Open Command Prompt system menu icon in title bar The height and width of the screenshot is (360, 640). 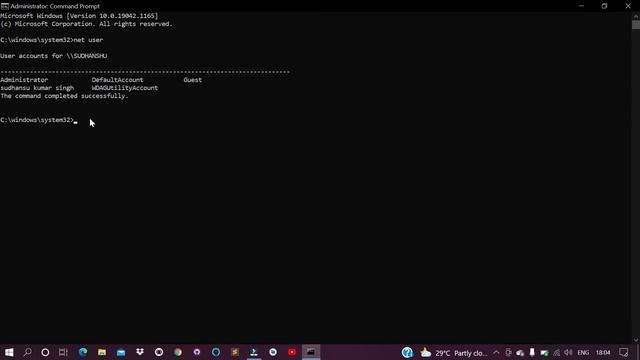click(4, 6)
